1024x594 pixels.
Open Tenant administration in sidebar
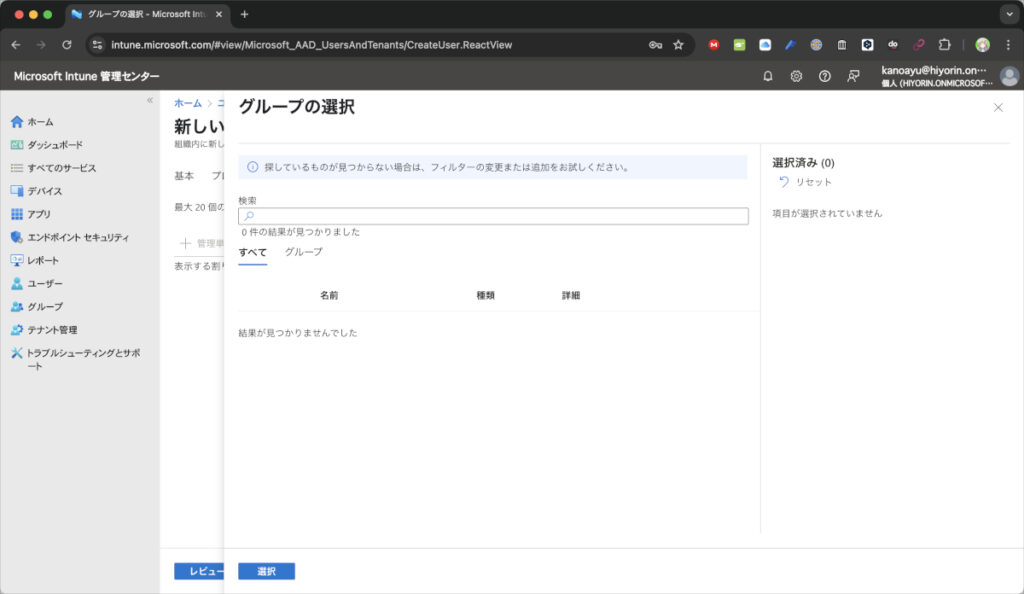pyautogui.click(x=44, y=330)
